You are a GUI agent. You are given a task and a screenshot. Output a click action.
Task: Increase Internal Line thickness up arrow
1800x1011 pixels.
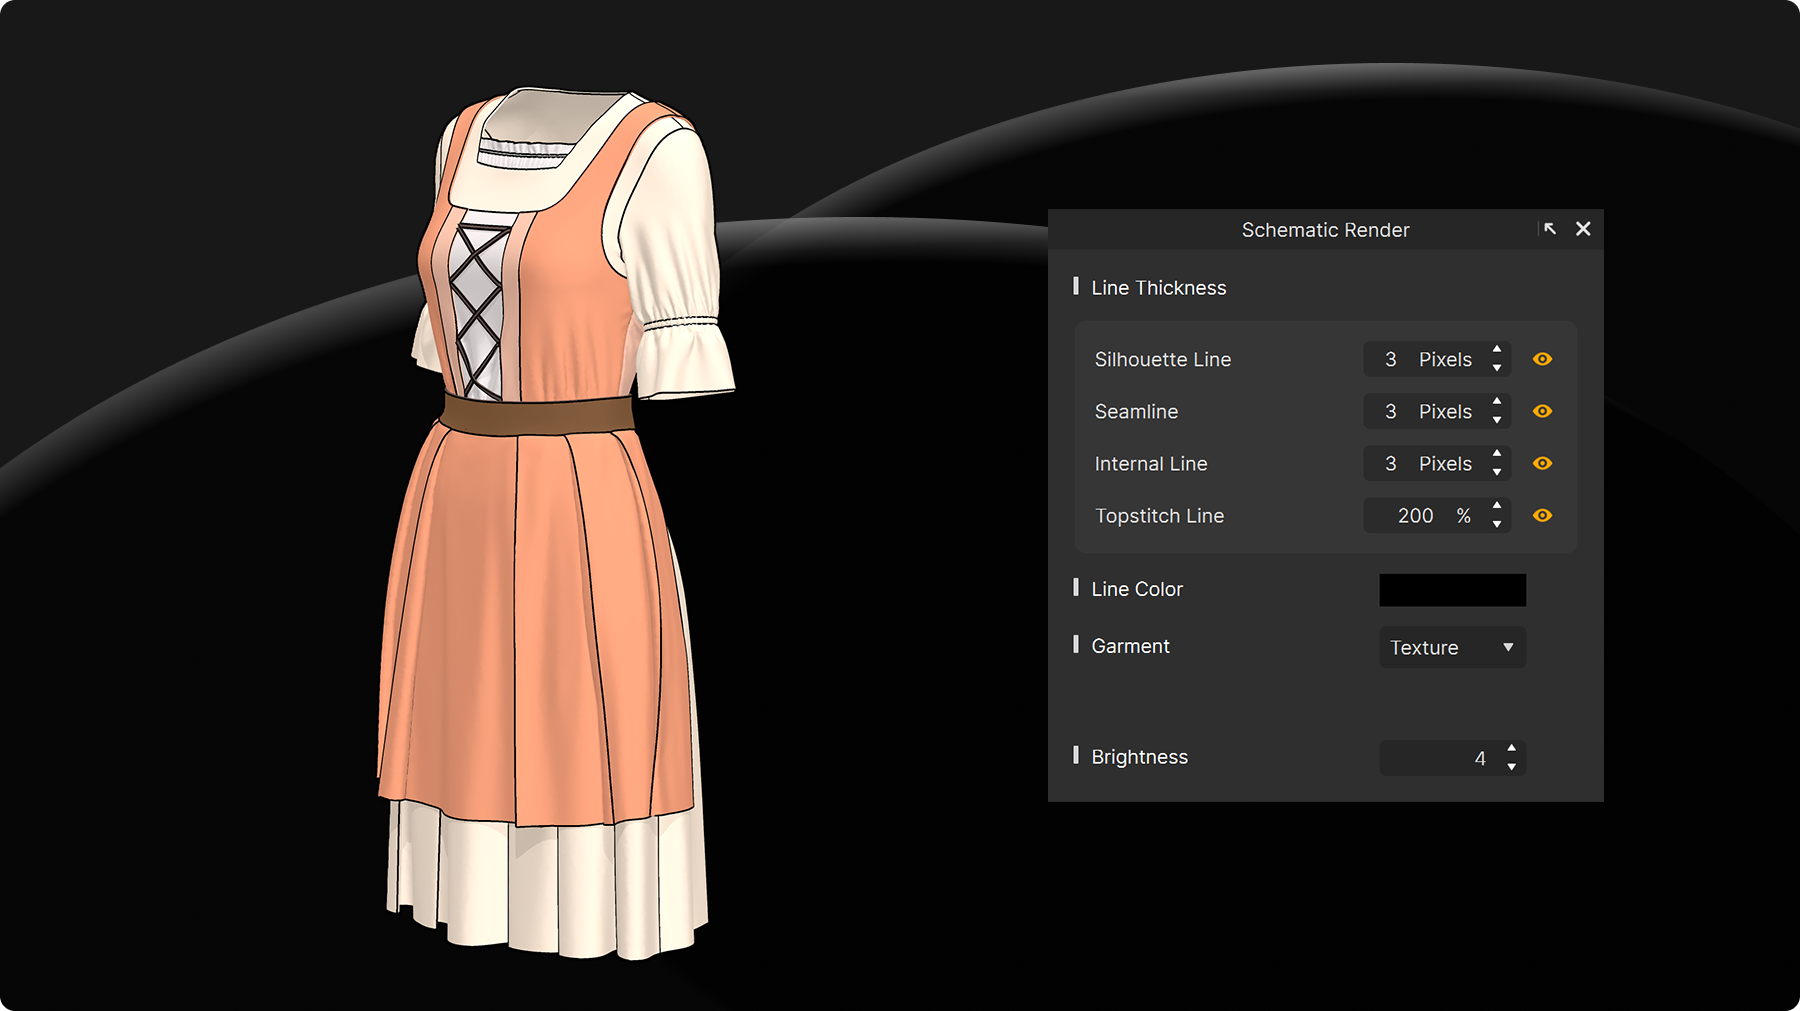(x=1497, y=453)
